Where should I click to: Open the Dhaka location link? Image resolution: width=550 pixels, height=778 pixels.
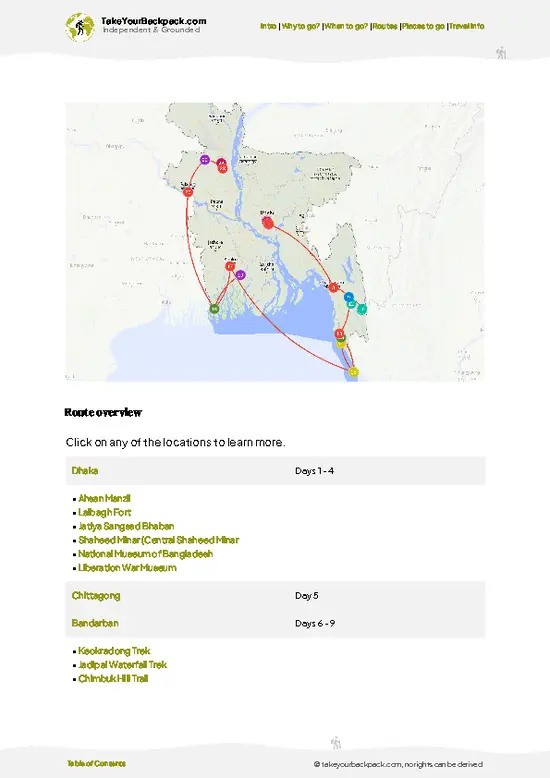pos(85,470)
